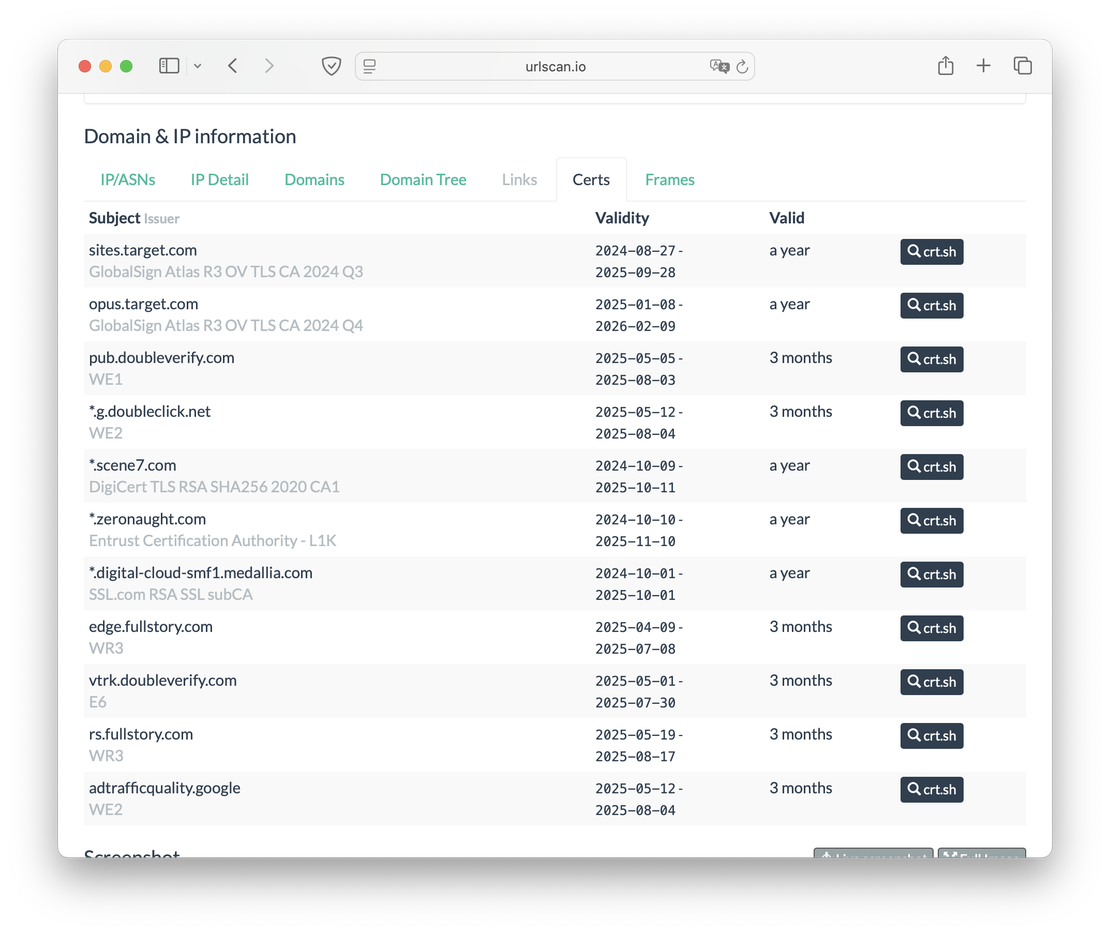The height and width of the screenshot is (934, 1110).
Task: Click crt.sh button for sites.target.com
Action: [931, 252]
